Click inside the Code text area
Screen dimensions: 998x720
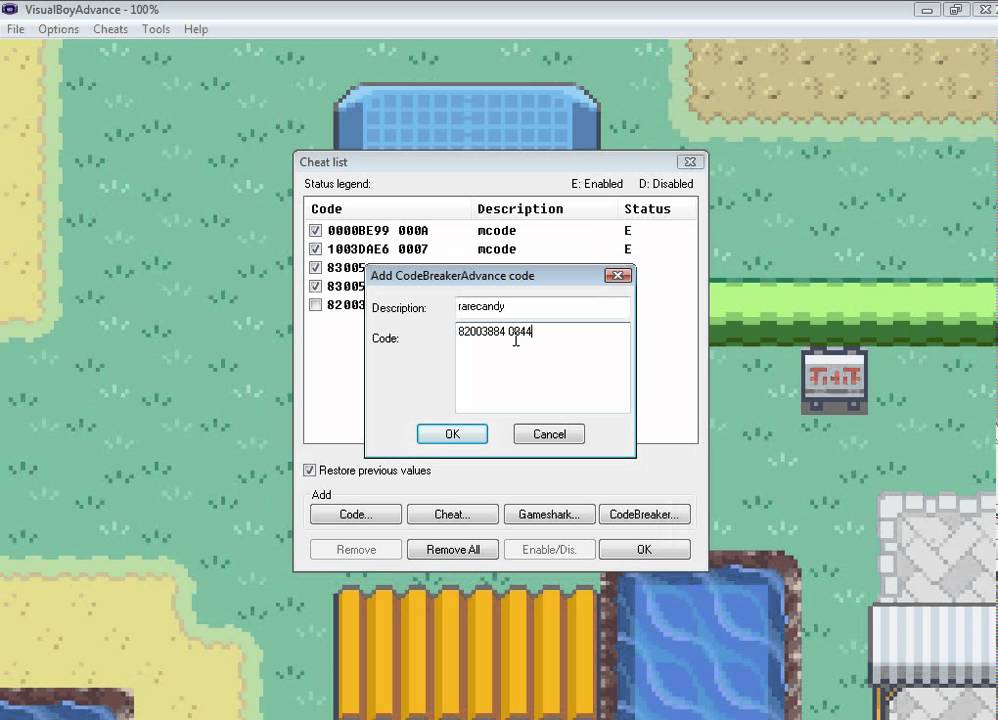542,368
